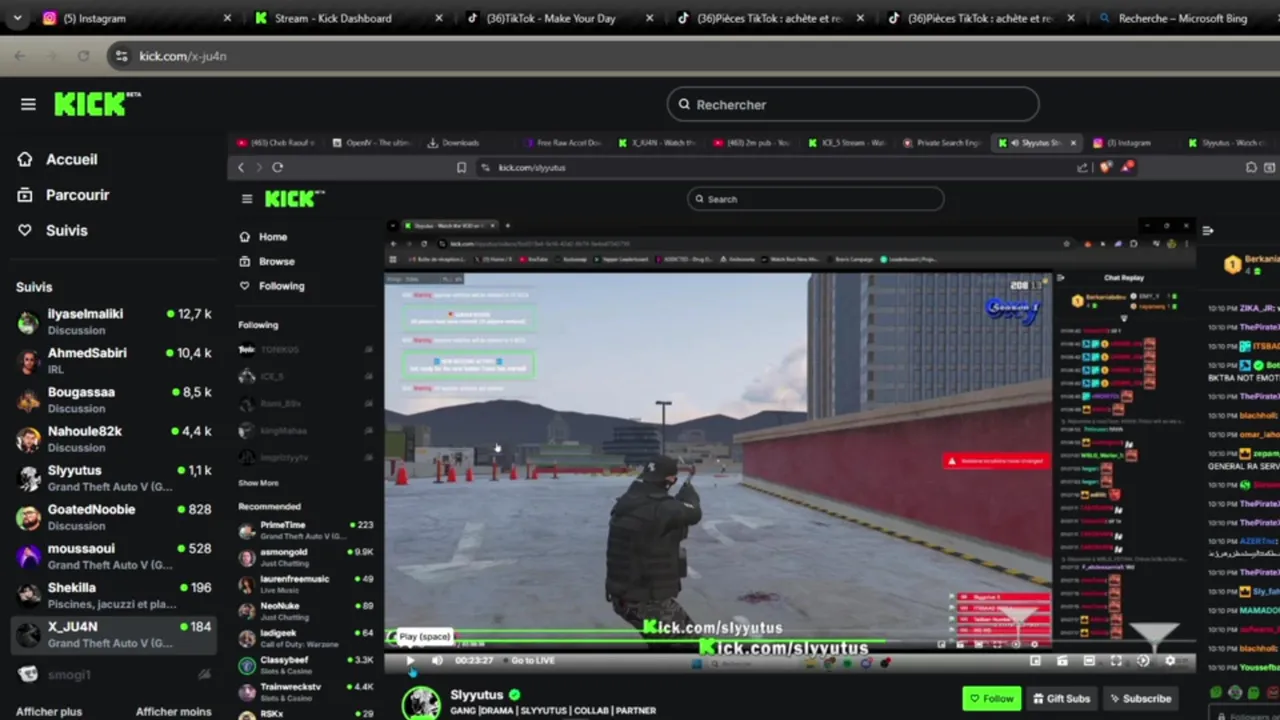Click the inner browser's reload icon

point(277,167)
